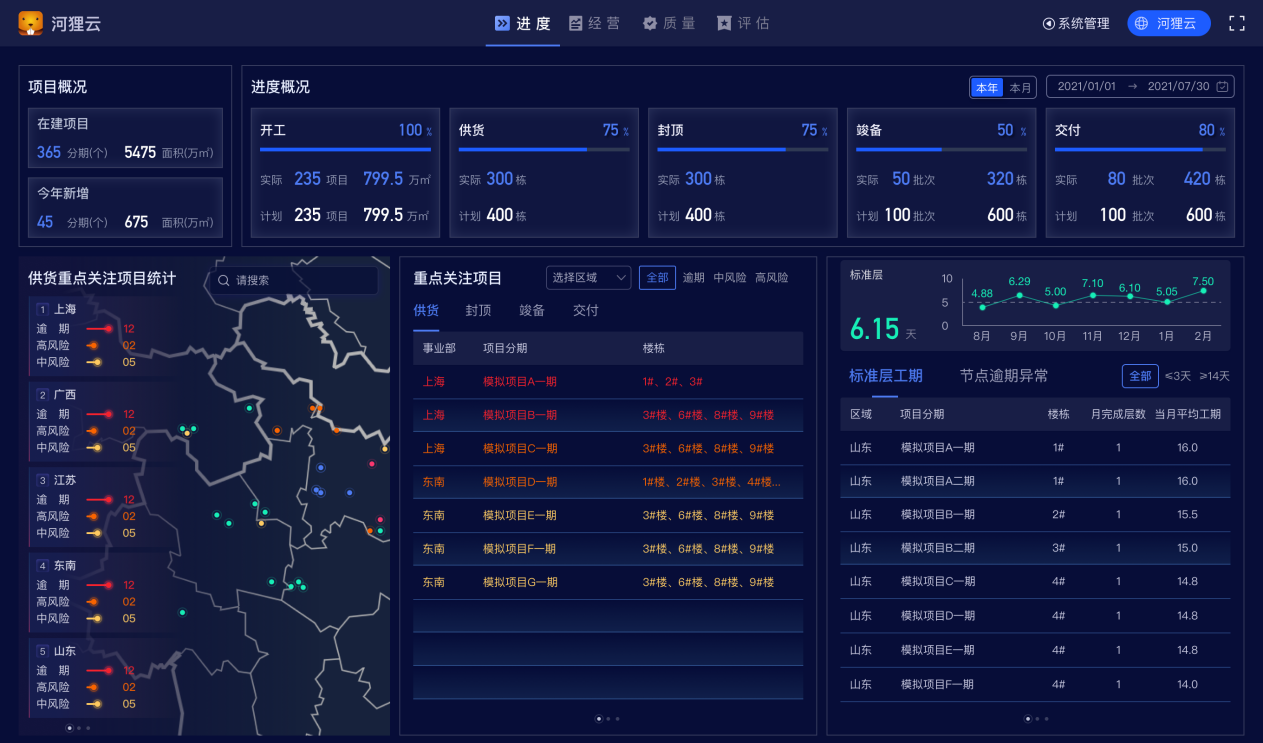1263x743 pixels.
Task: Click the 评估 tab star icon
Action: coord(724,23)
